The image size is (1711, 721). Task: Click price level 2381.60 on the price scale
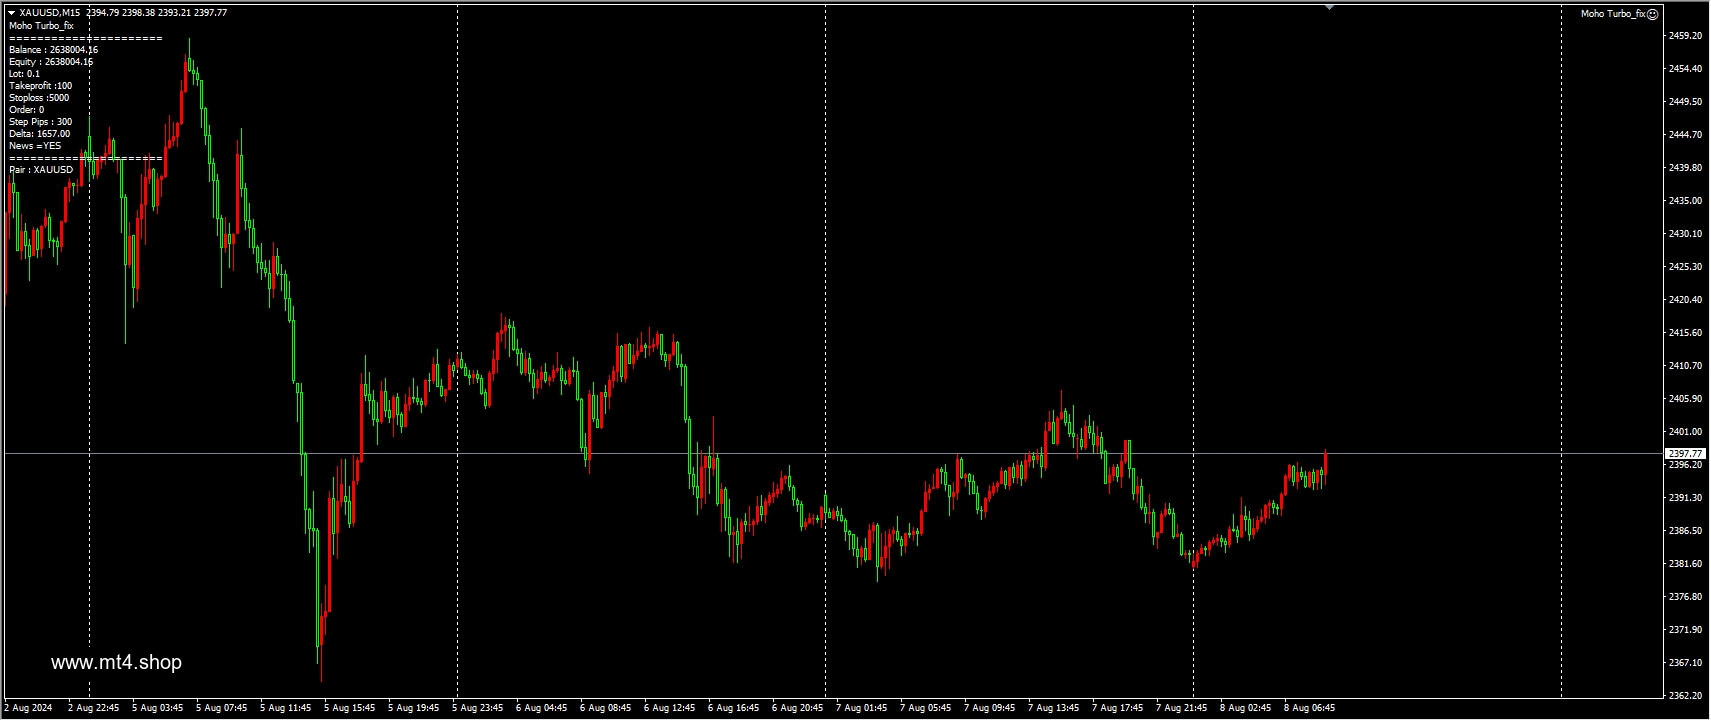[1686, 564]
